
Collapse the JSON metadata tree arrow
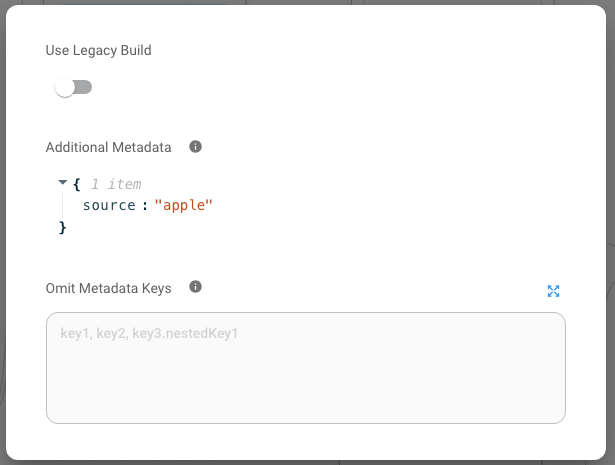point(63,183)
